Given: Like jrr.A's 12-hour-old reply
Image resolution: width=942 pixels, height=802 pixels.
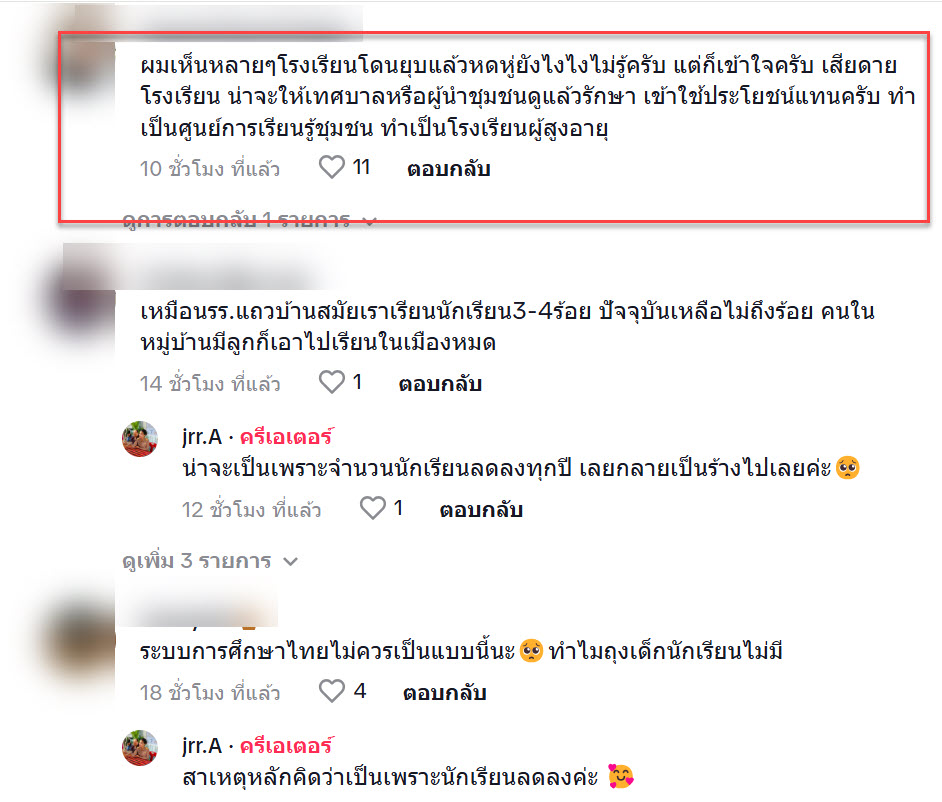Looking at the screenshot, I should point(372,508).
